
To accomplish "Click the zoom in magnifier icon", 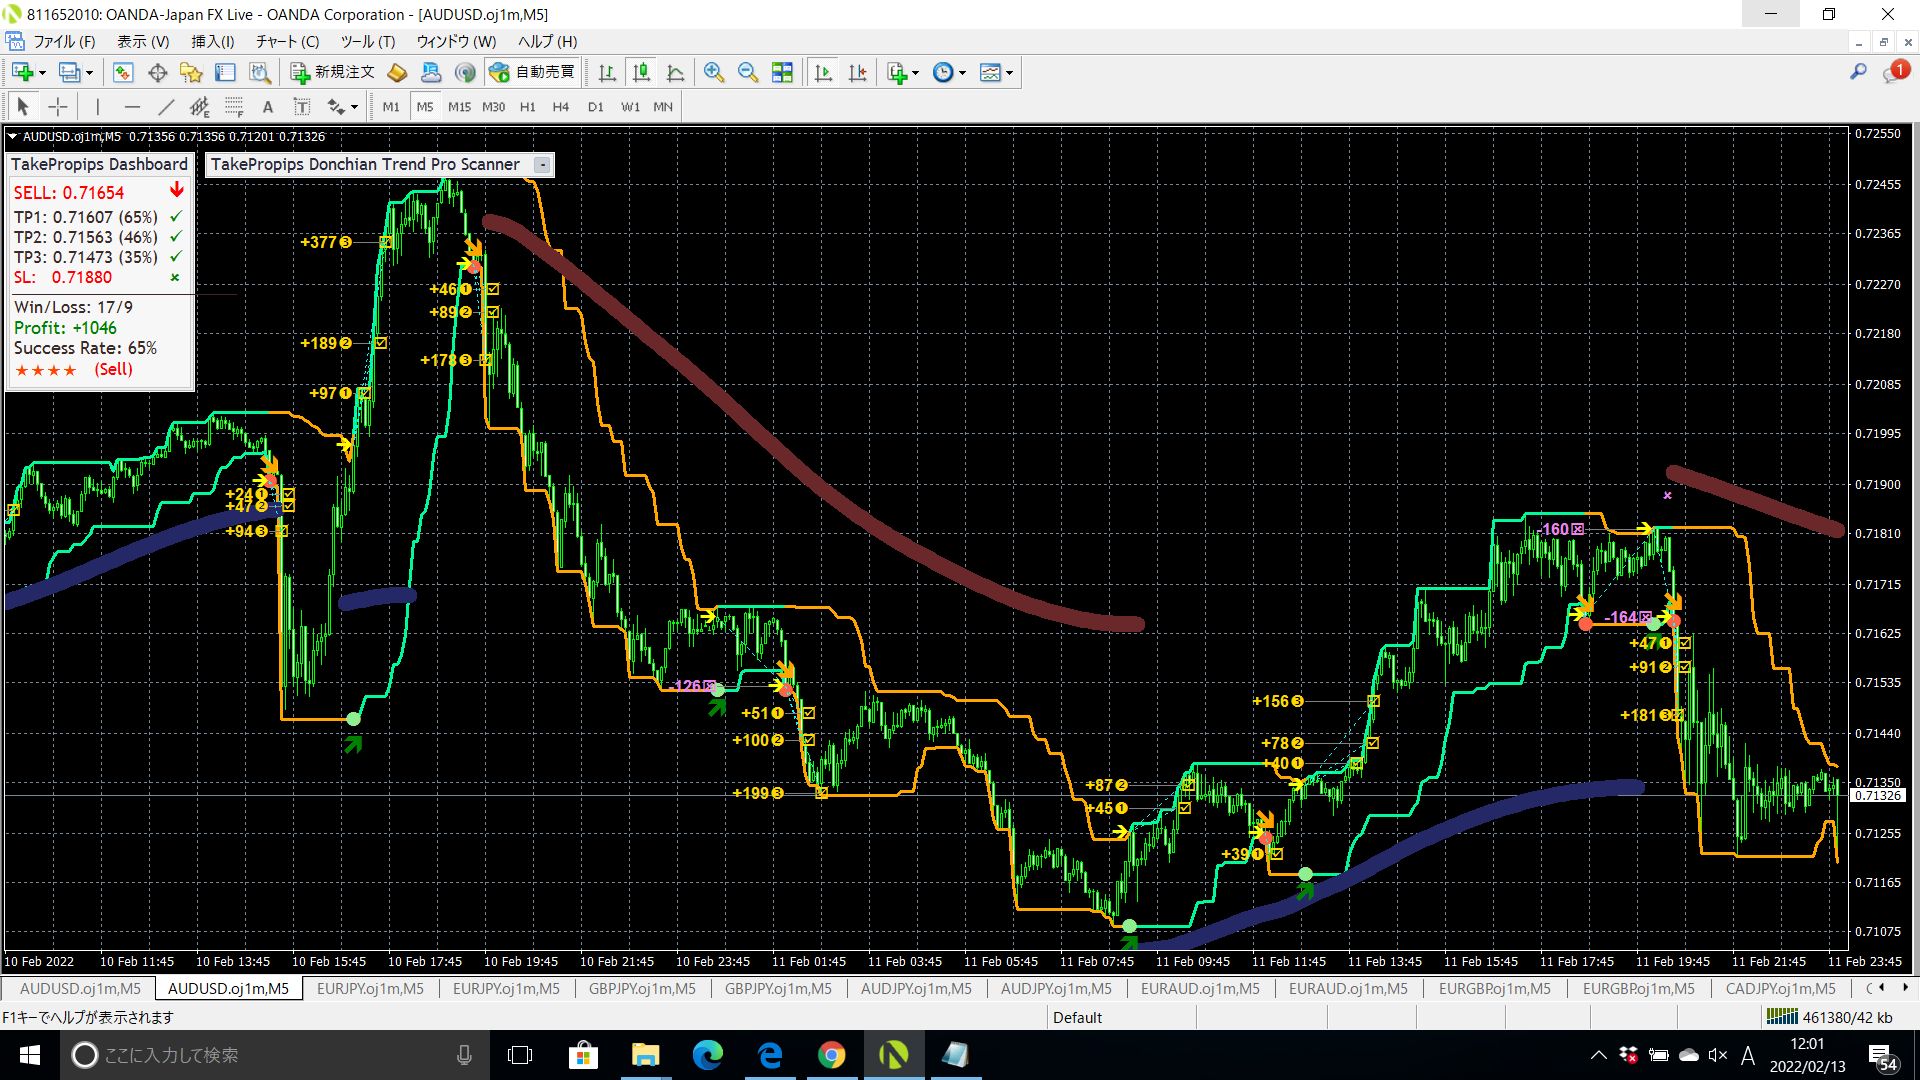I will click(x=713, y=72).
